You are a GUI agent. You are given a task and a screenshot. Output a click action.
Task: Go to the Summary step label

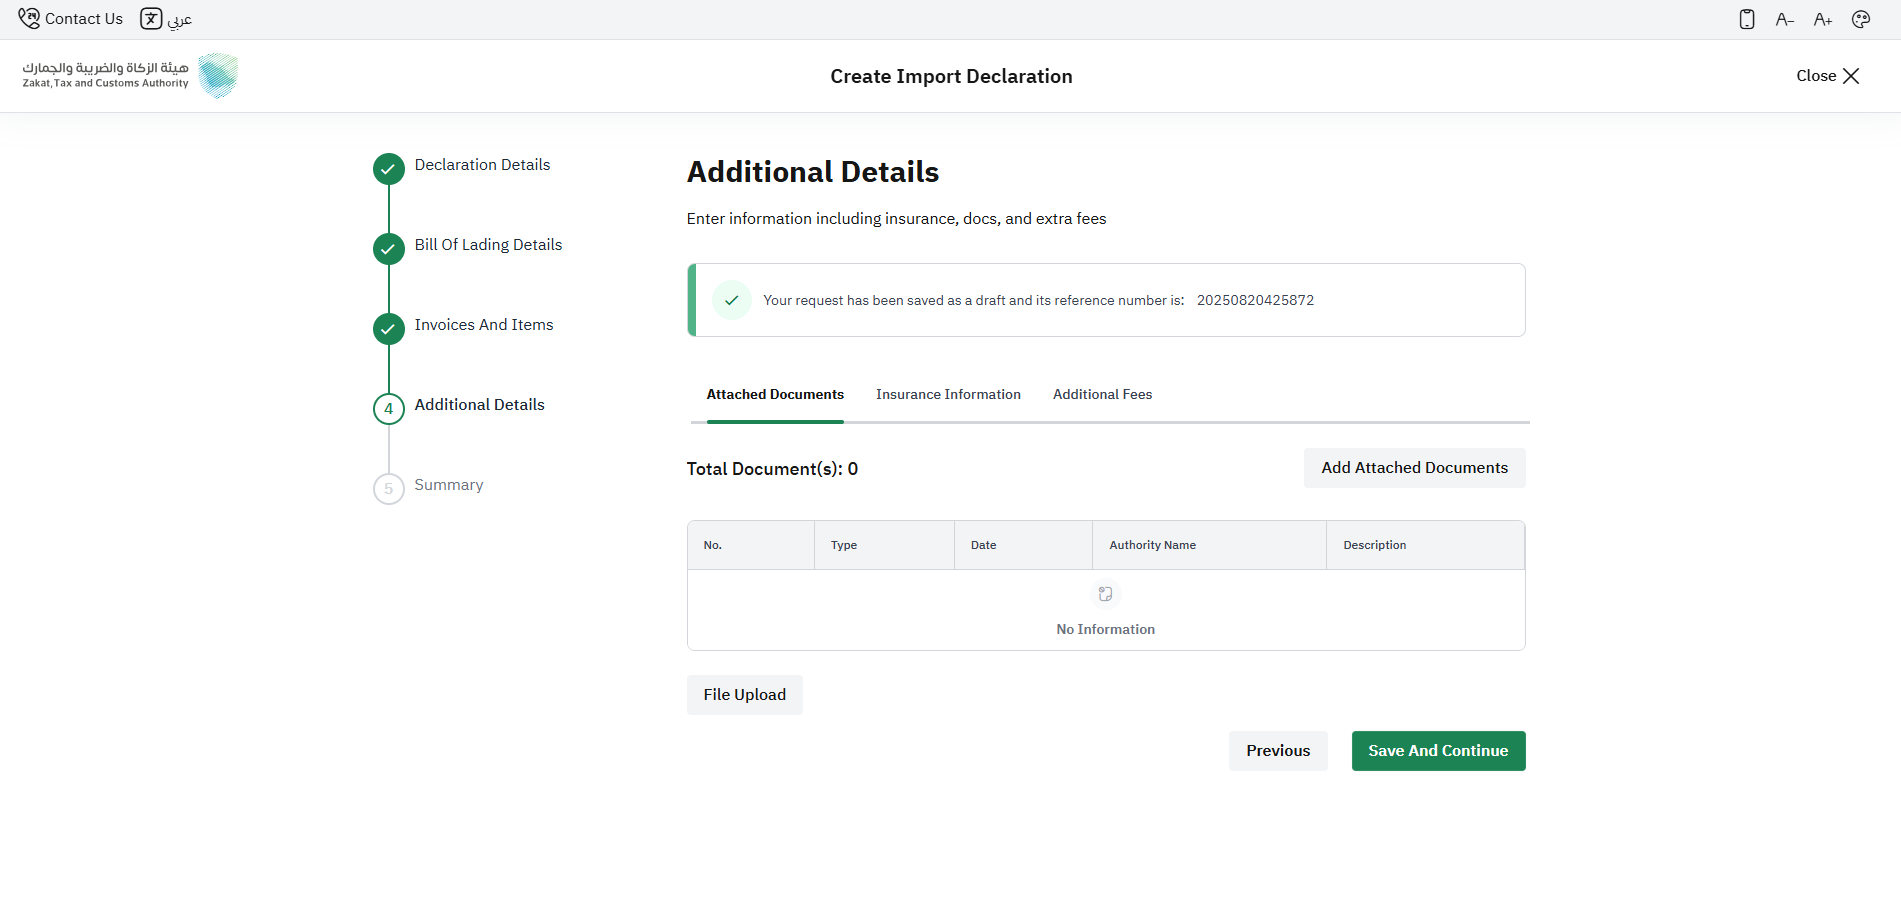(449, 485)
